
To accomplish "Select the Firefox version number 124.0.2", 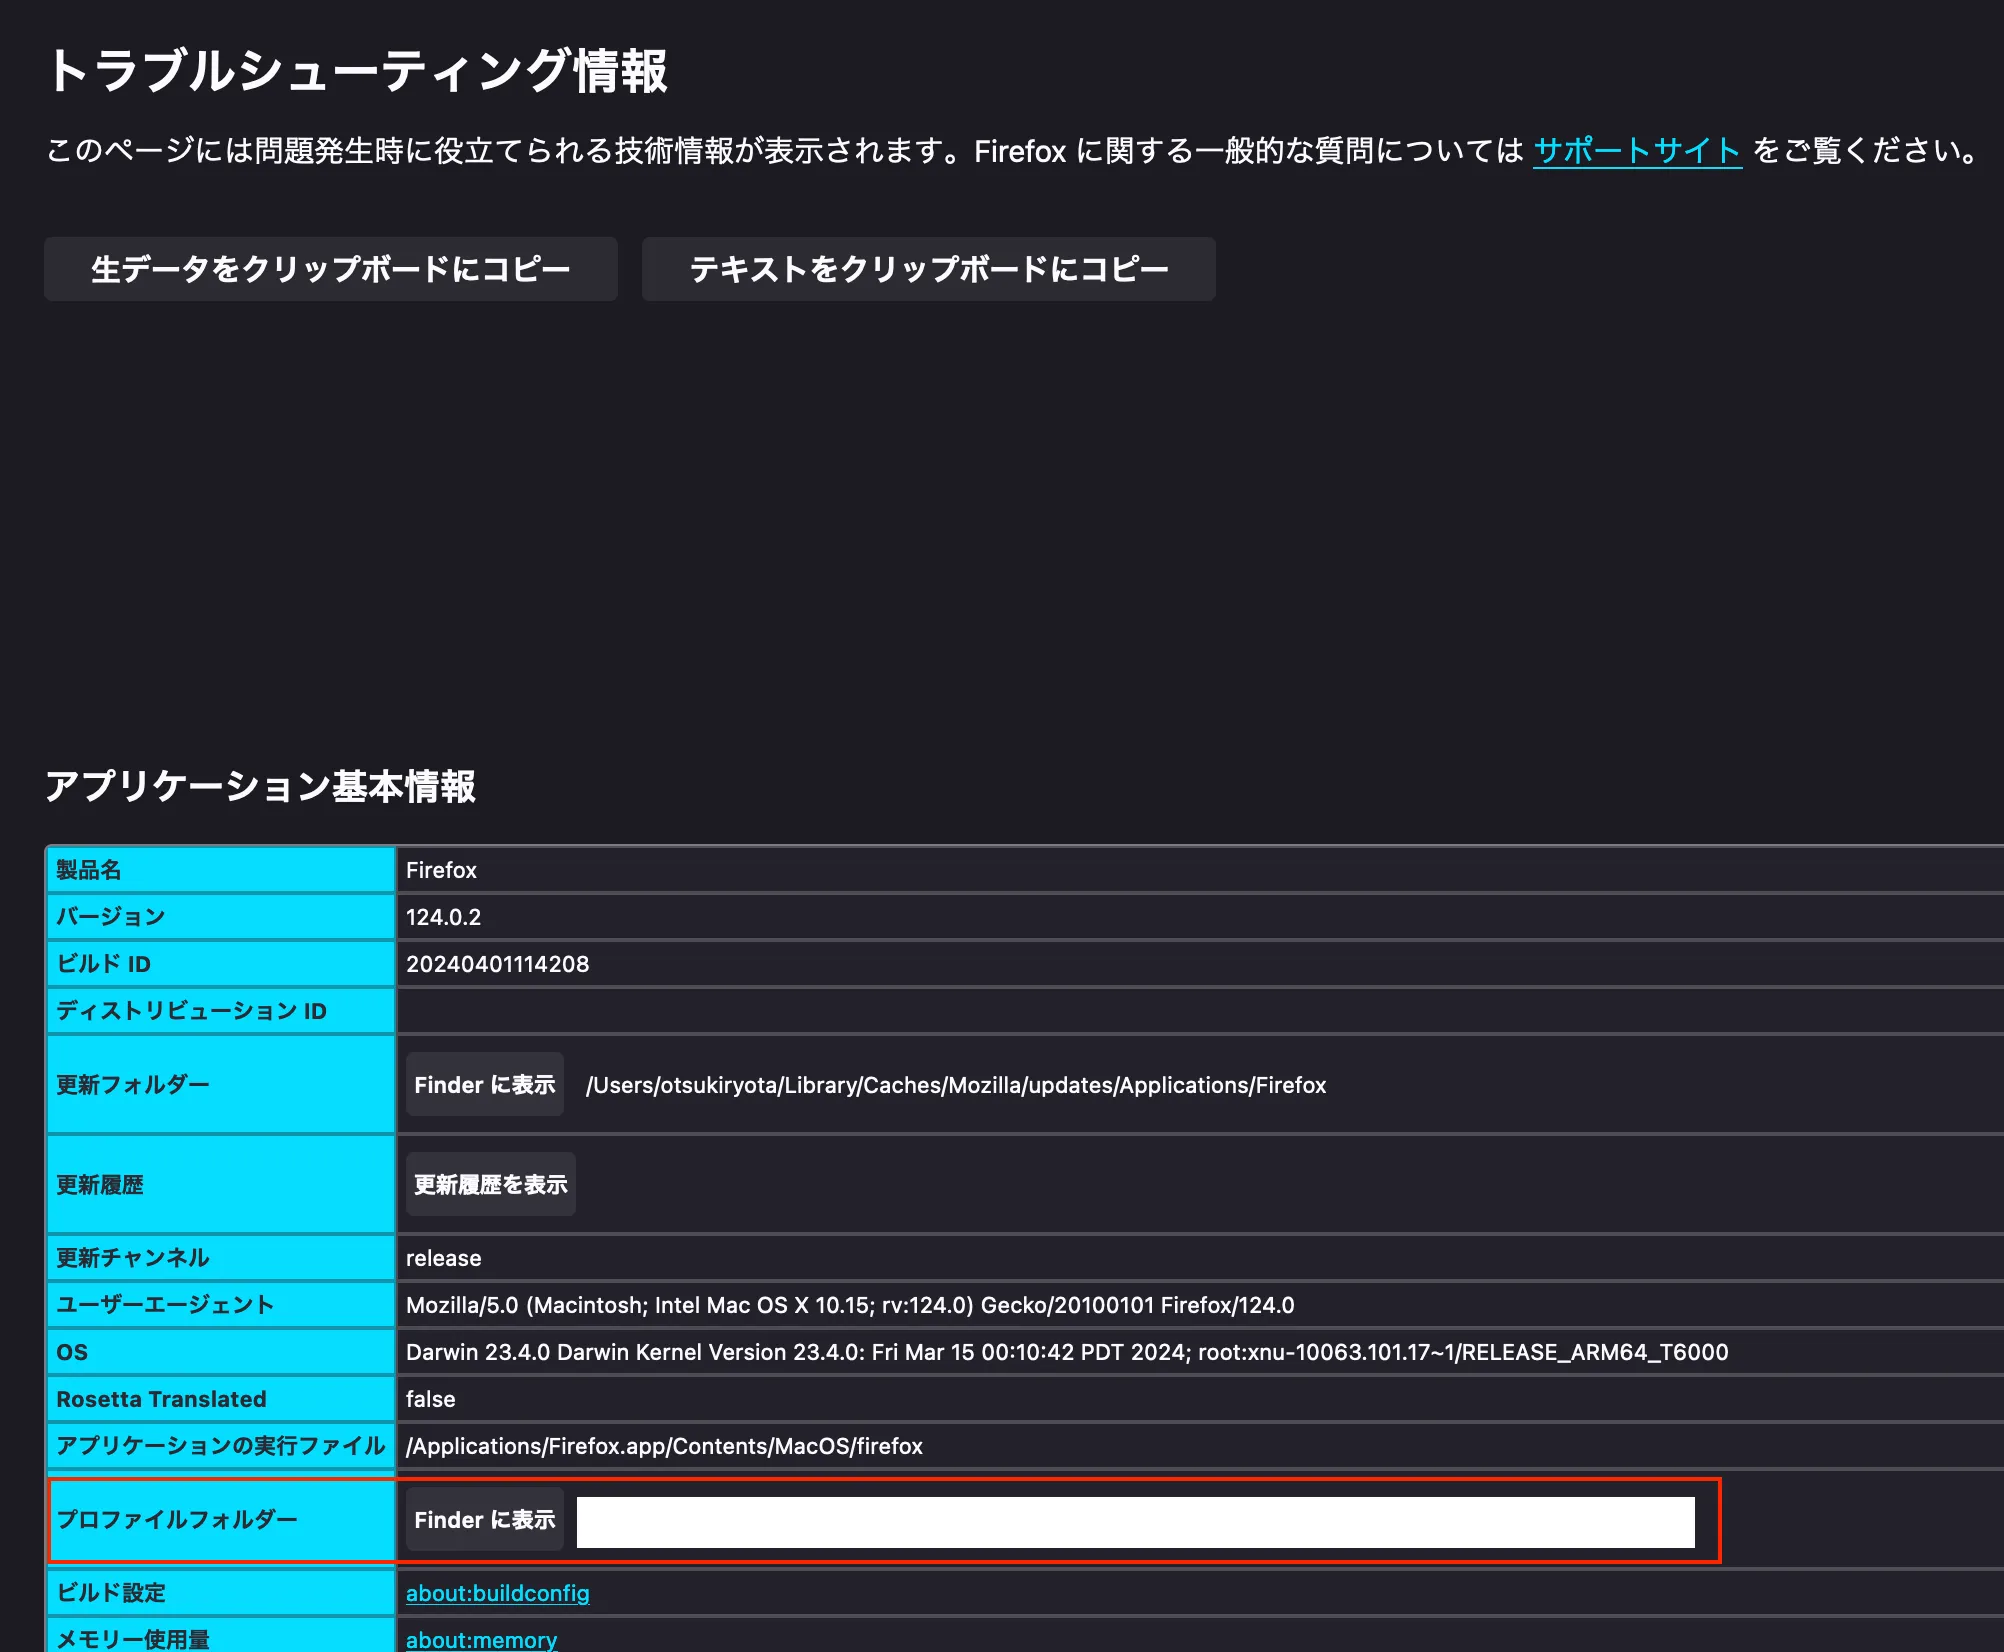I will click(441, 915).
